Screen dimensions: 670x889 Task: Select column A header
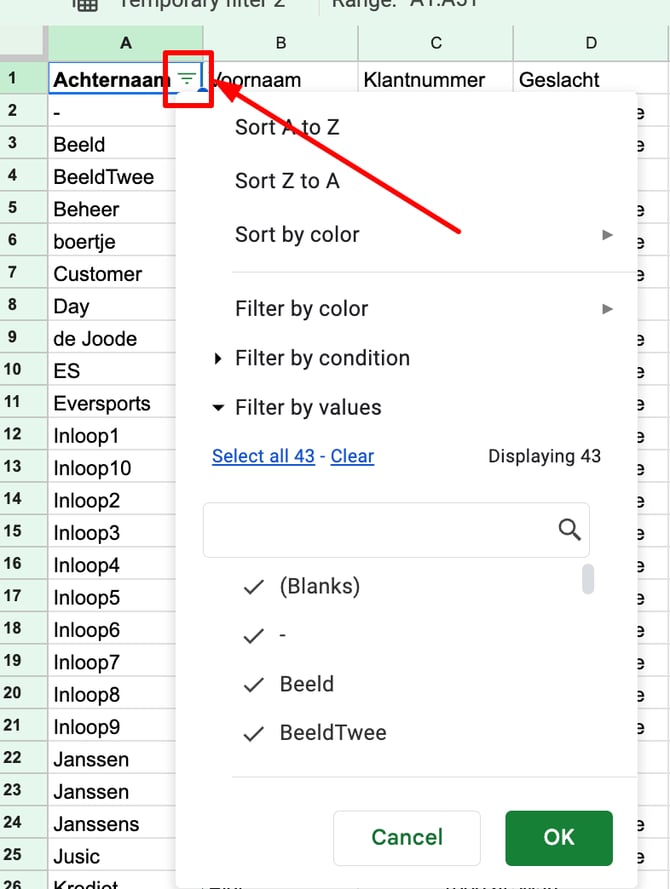click(x=126, y=43)
